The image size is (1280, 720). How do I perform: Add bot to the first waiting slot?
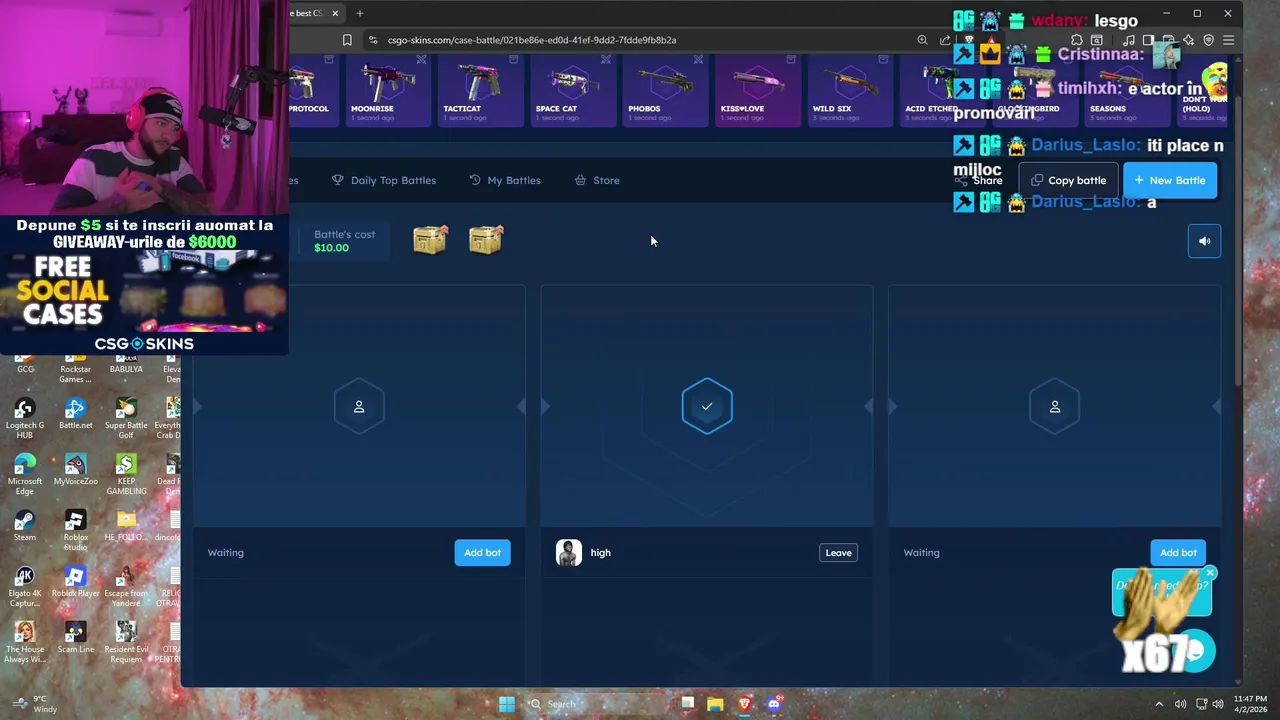coord(482,552)
